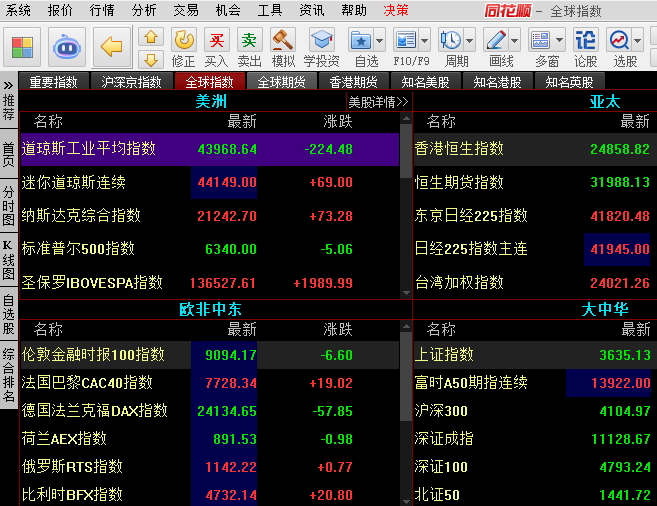This screenshot has height=506, width=657.
Task: Select 纳斯达克综合指数 row
Action: [x=210, y=216]
